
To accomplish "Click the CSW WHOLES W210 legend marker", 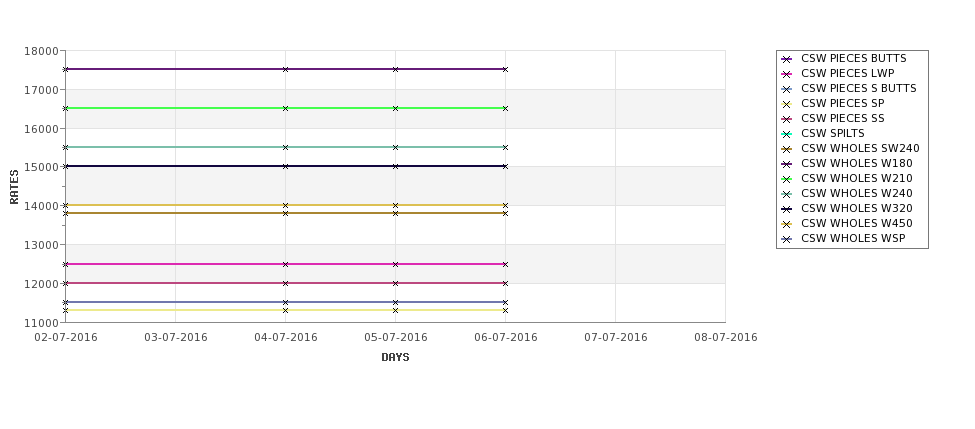I will coord(787,179).
